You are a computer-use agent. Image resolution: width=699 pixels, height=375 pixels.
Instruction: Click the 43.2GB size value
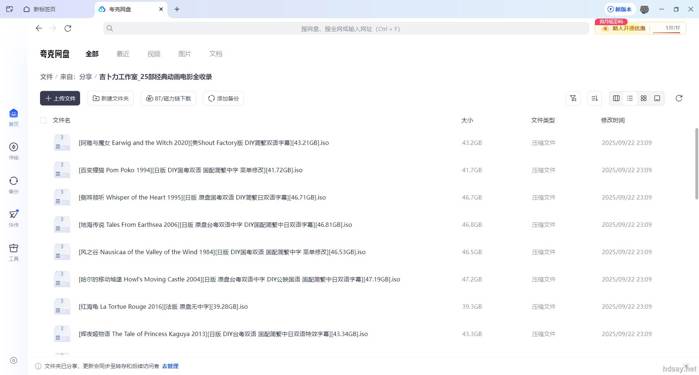tap(472, 143)
